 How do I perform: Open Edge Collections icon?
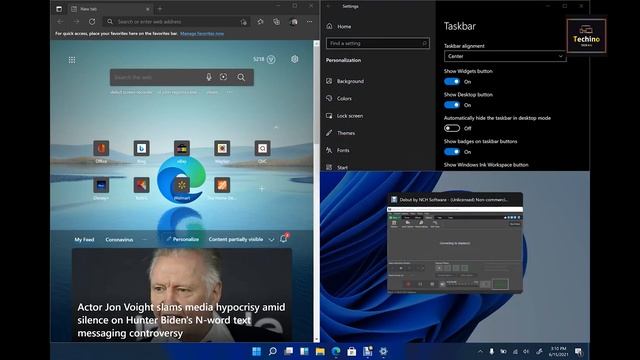(x=277, y=22)
